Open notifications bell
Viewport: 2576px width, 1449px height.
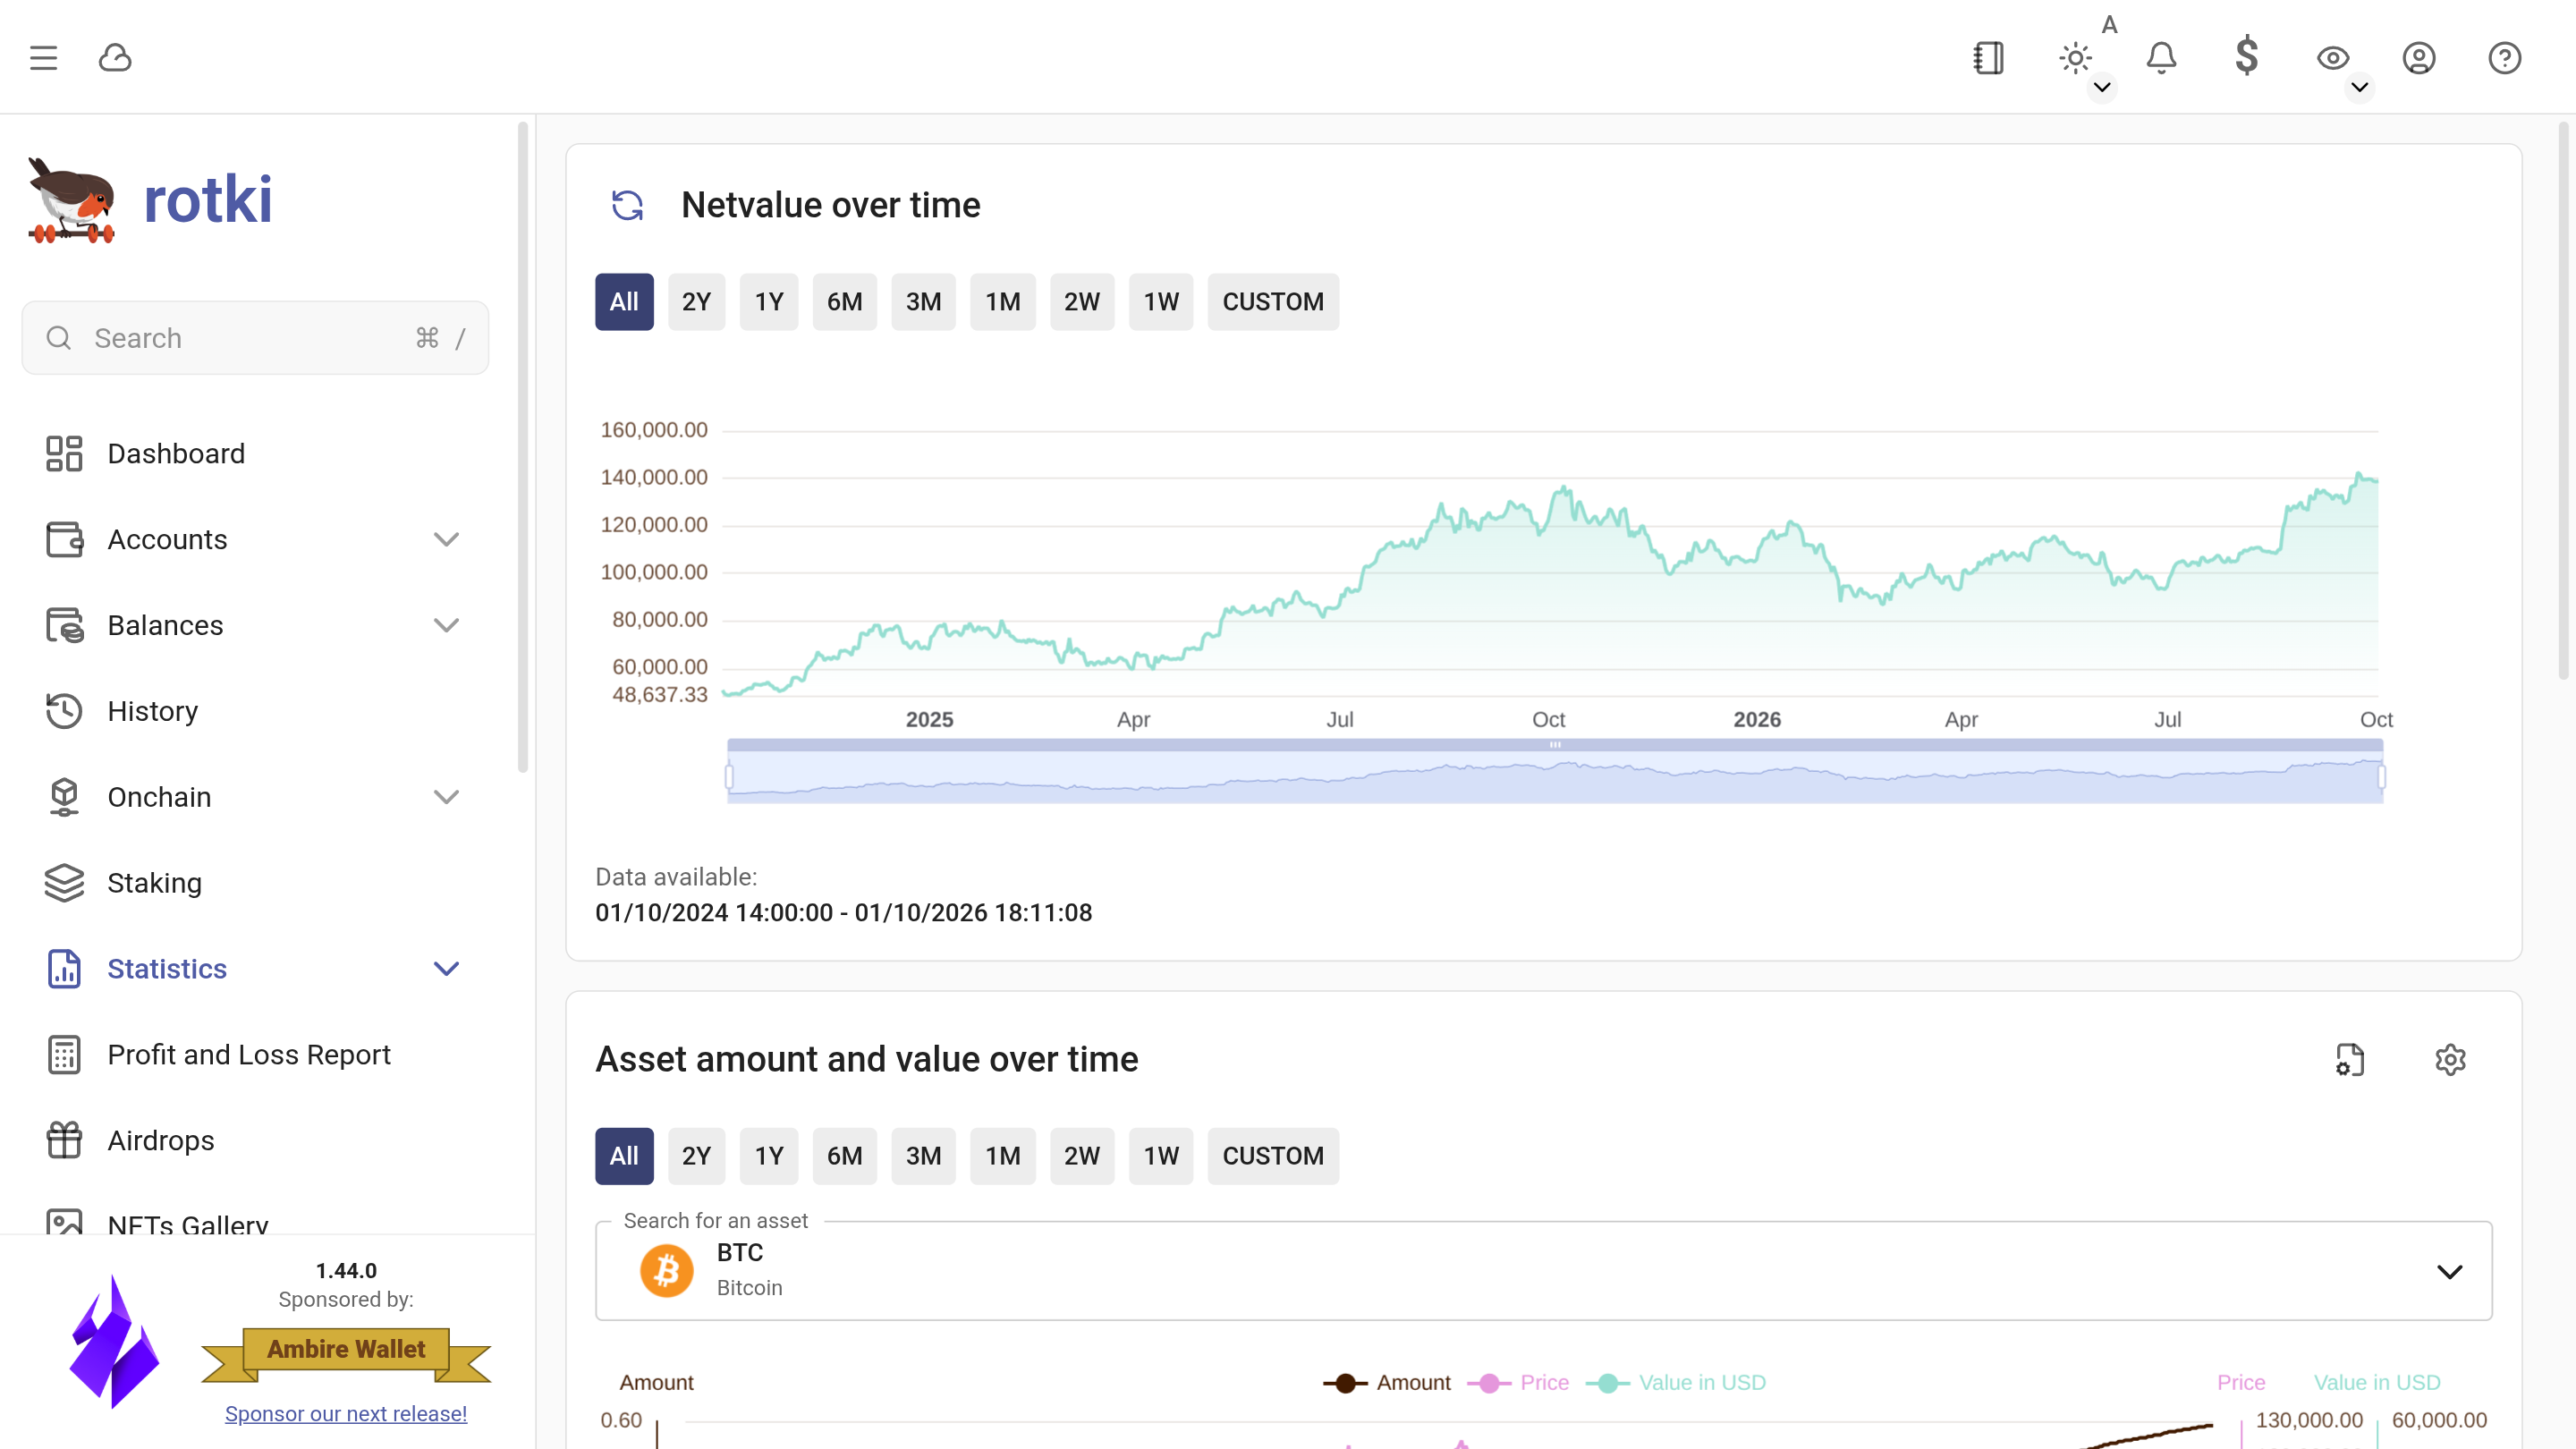[2161, 58]
